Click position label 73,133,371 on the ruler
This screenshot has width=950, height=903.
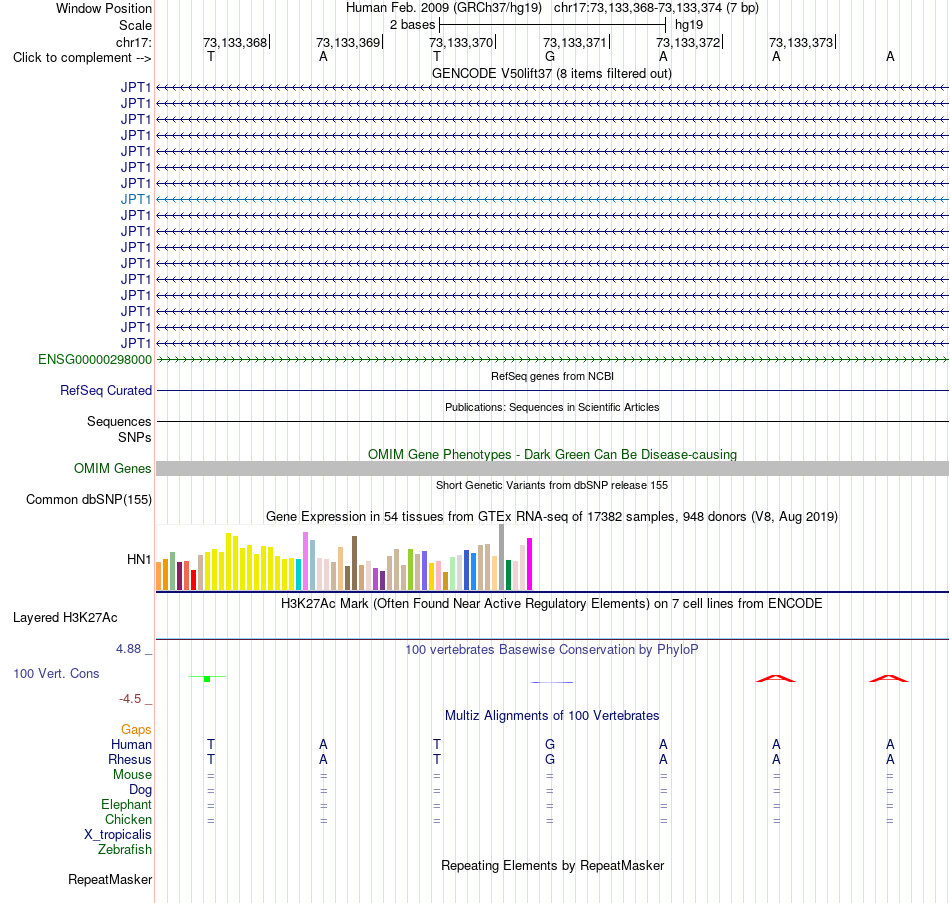(x=574, y=42)
